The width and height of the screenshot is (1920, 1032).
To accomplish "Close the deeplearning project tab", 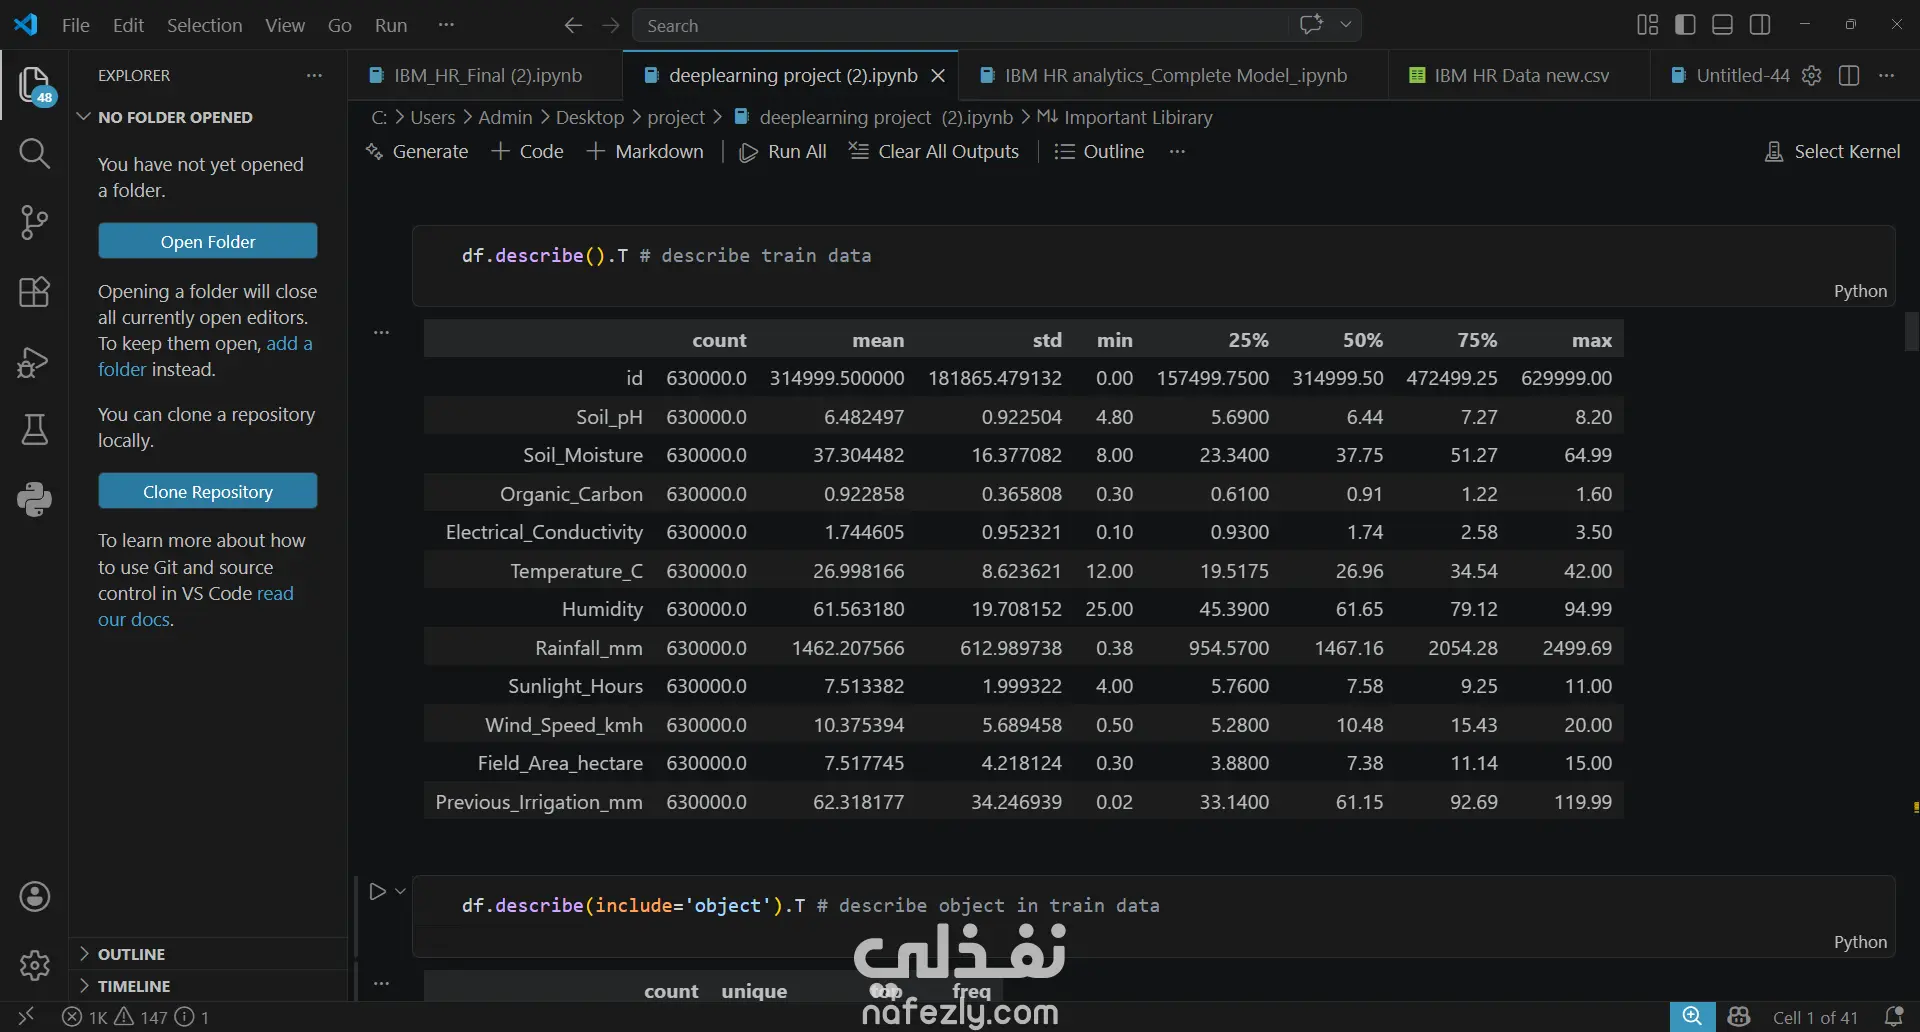I will (938, 75).
